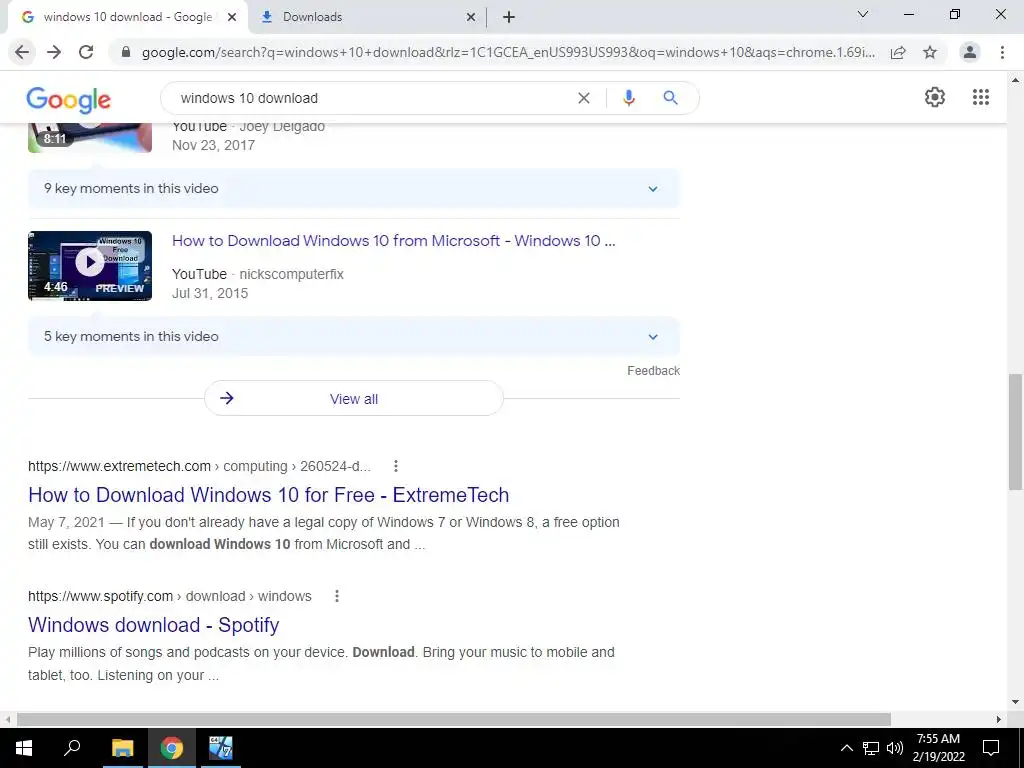The image size is (1024, 768).
Task: Submit Google search magnifier icon
Action: [x=670, y=98]
